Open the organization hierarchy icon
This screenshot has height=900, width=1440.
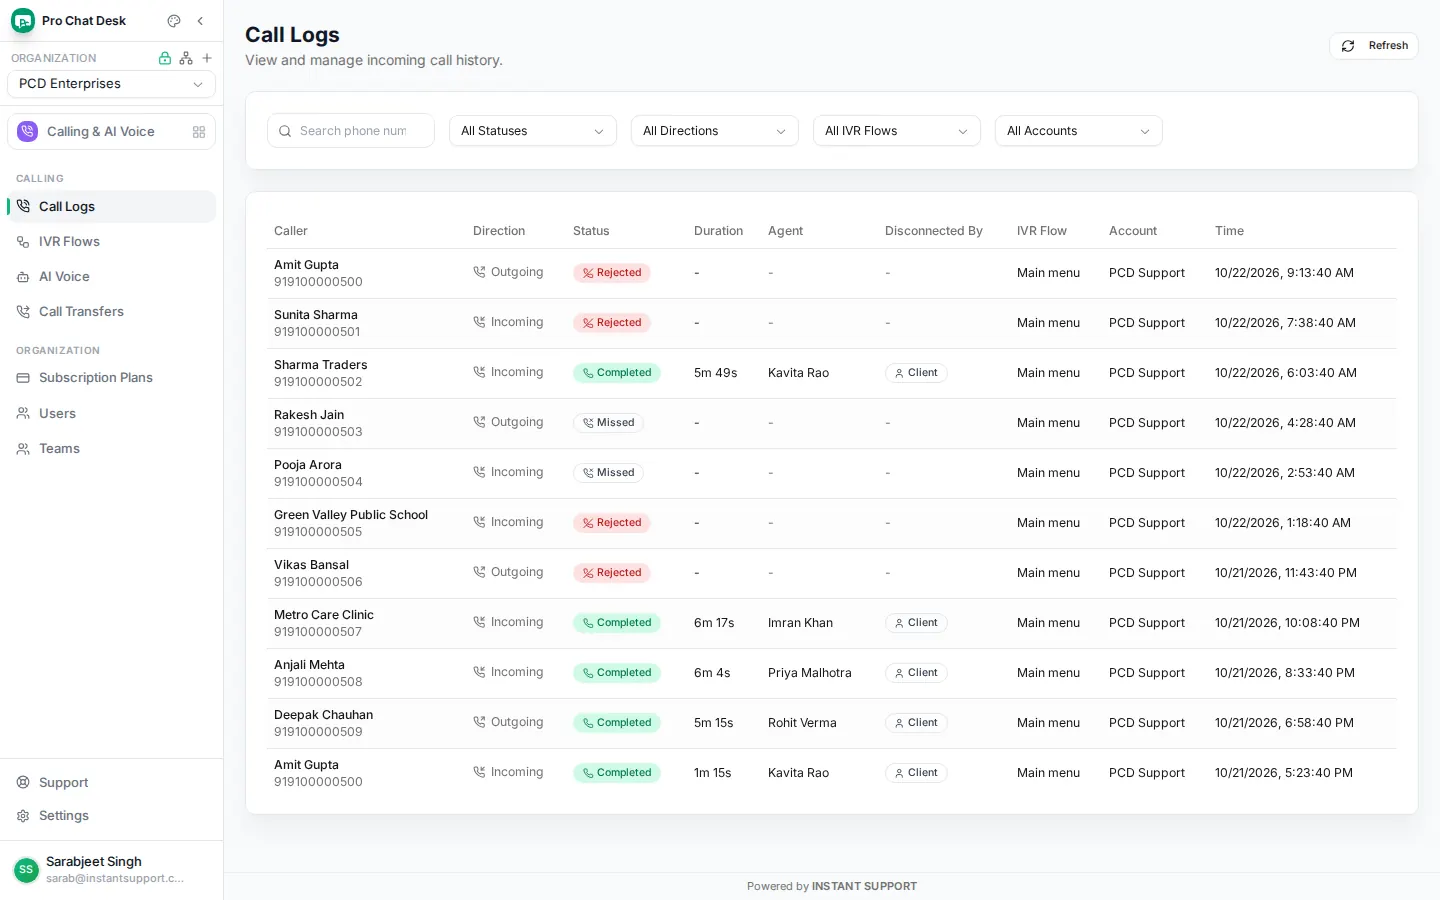click(x=186, y=58)
